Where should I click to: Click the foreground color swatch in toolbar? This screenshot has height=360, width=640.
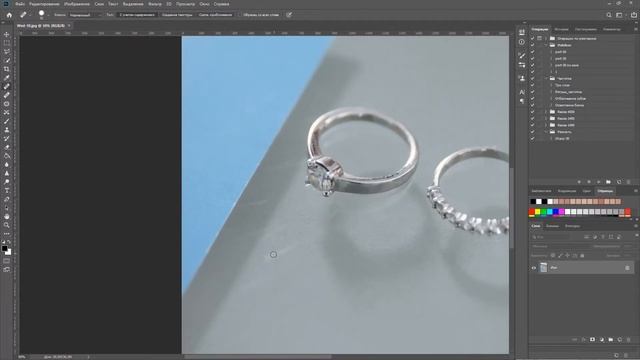(4, 248)
